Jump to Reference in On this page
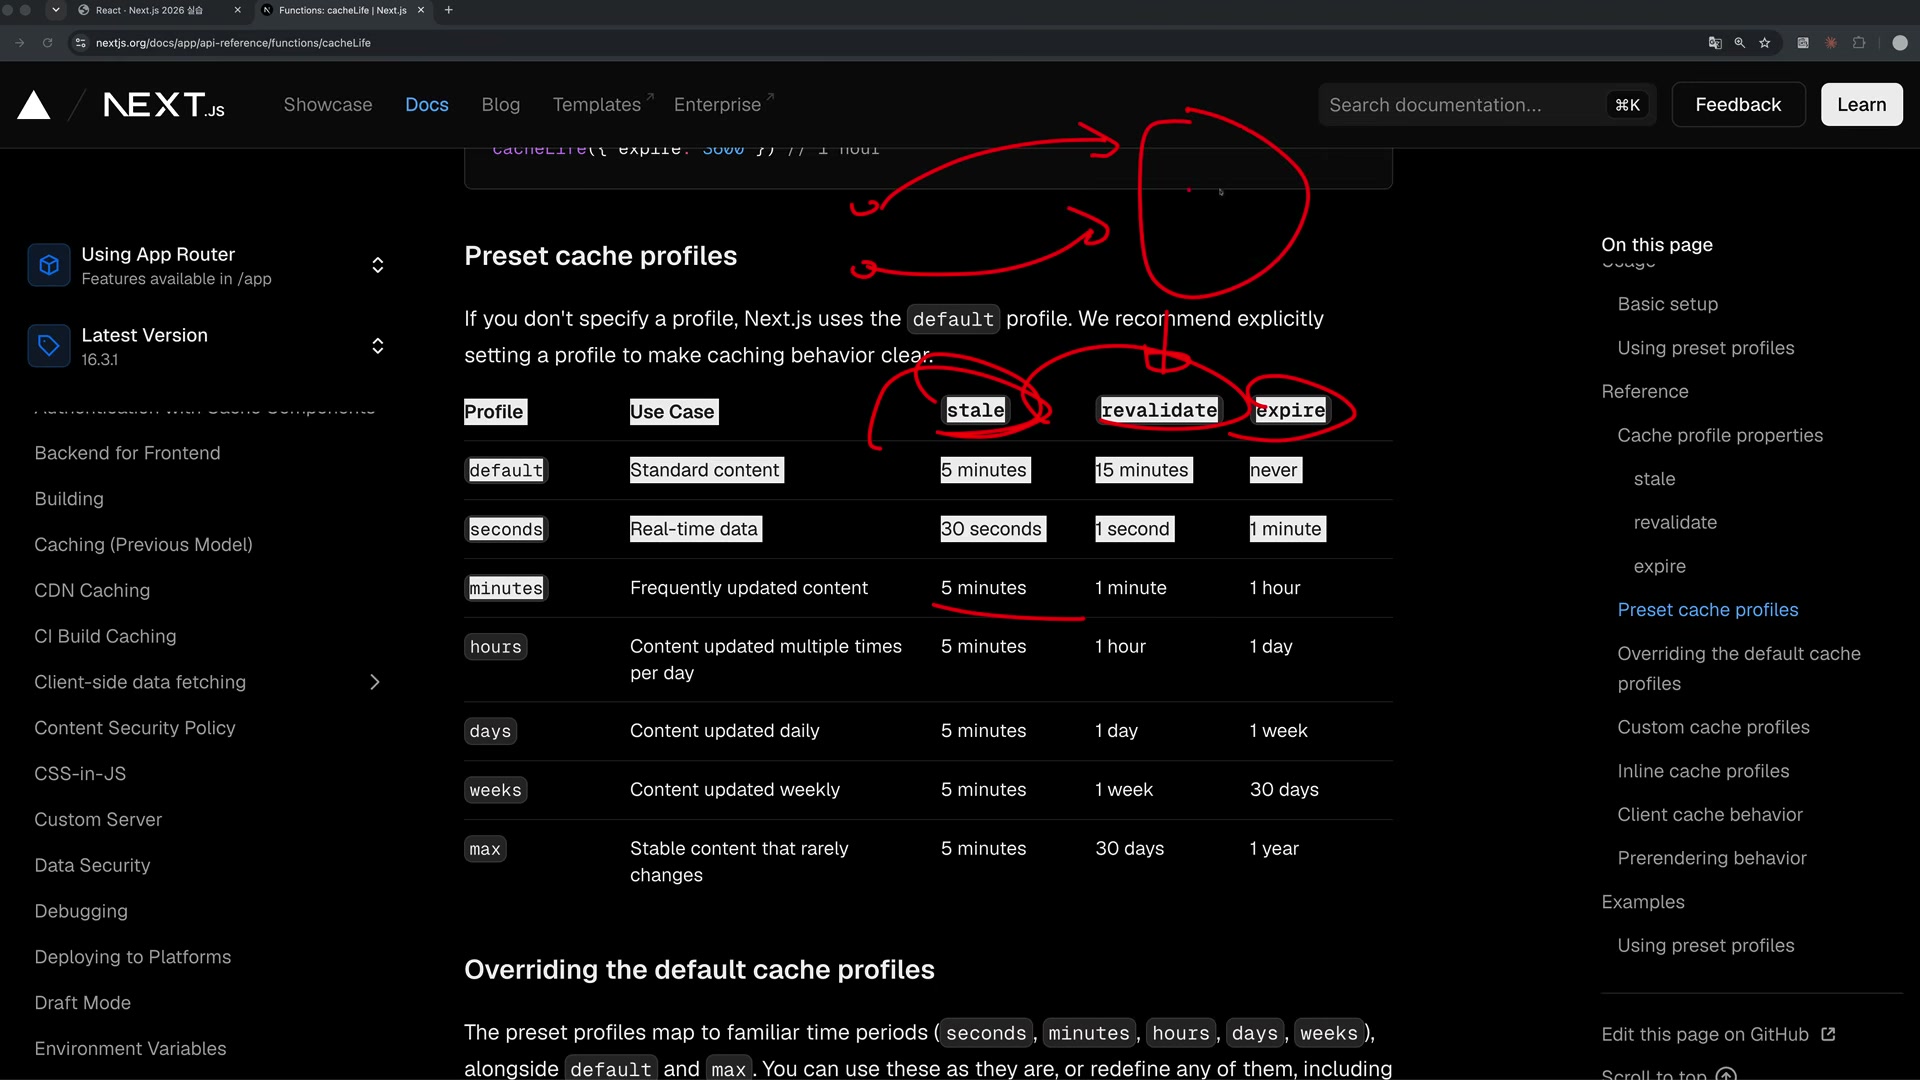This screenshot has width=1920, height=1080. click(1645, 392)
